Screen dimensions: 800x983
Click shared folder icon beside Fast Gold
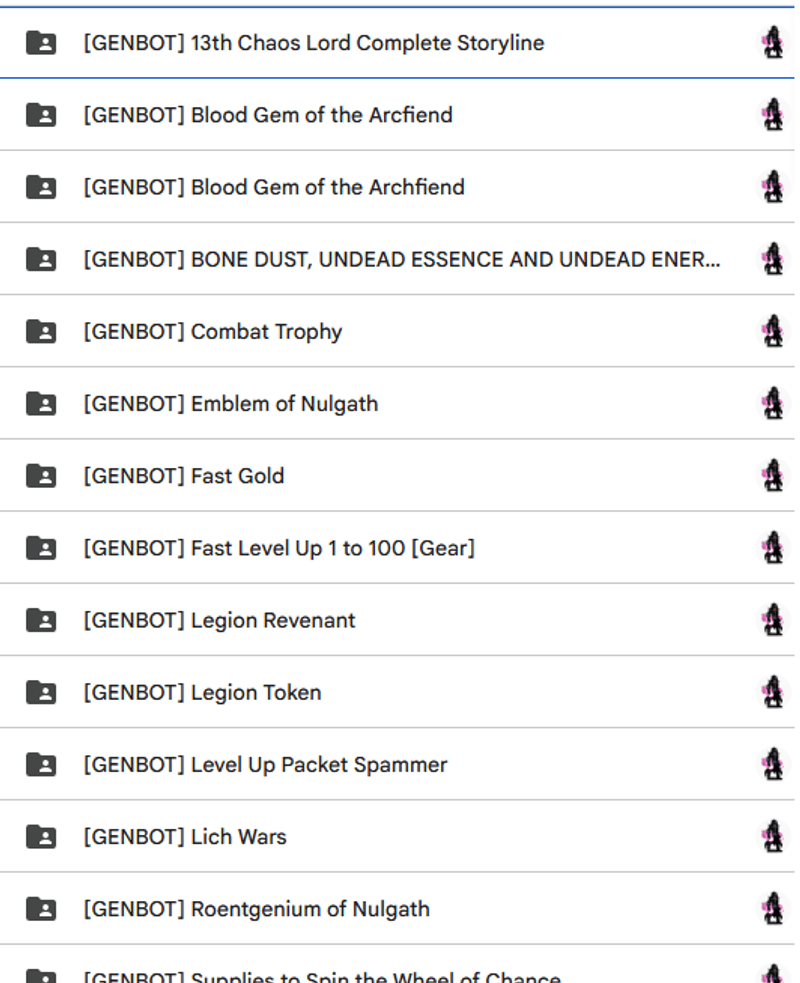41,476
